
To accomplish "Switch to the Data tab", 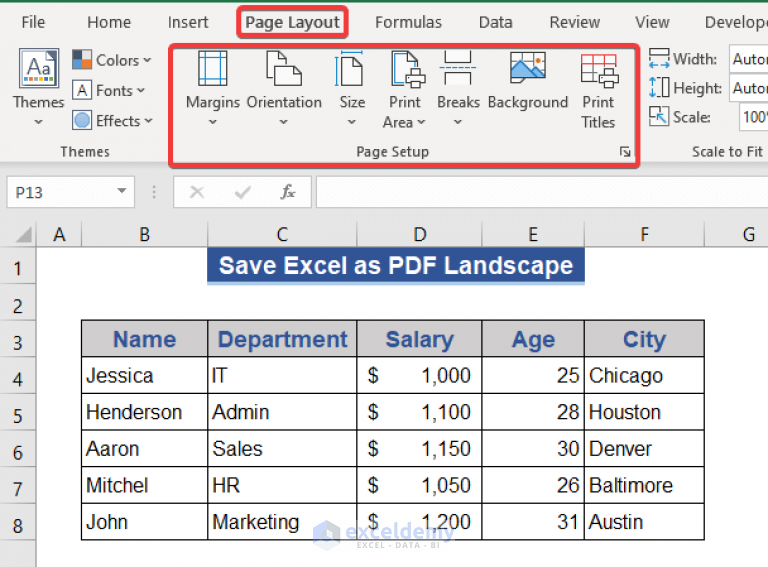I will point(495,22).
